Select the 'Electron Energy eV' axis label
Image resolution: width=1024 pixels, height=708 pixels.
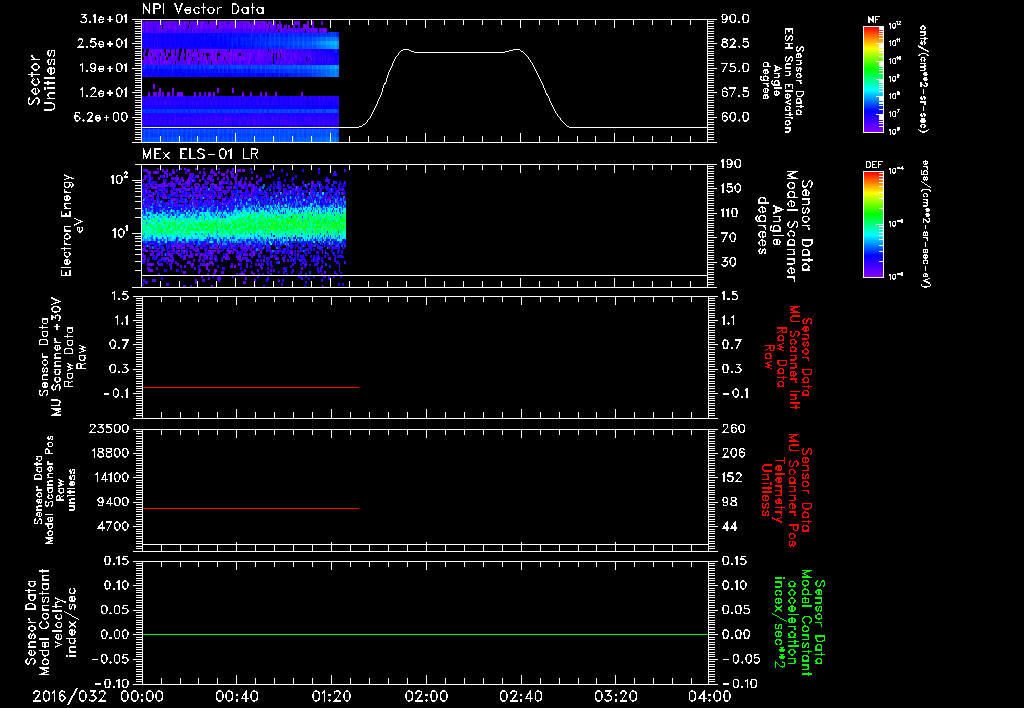[x=72, y=225]
